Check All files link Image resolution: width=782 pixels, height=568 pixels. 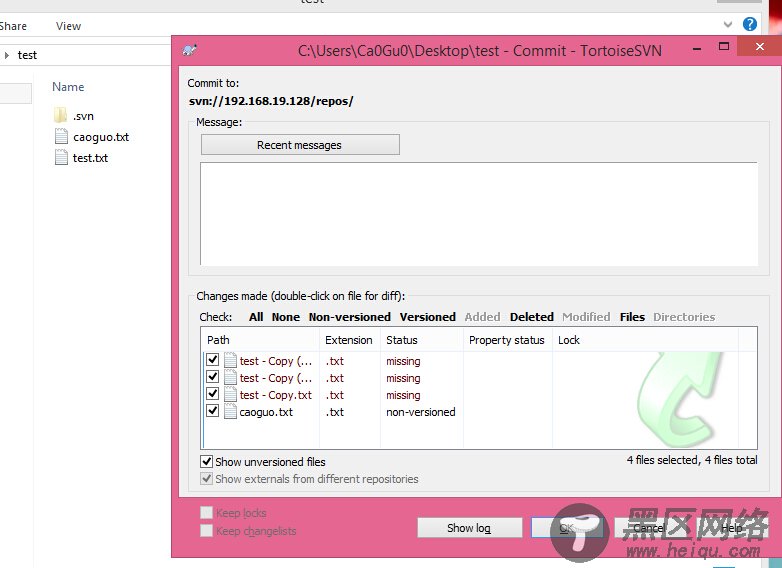[256, 317]
